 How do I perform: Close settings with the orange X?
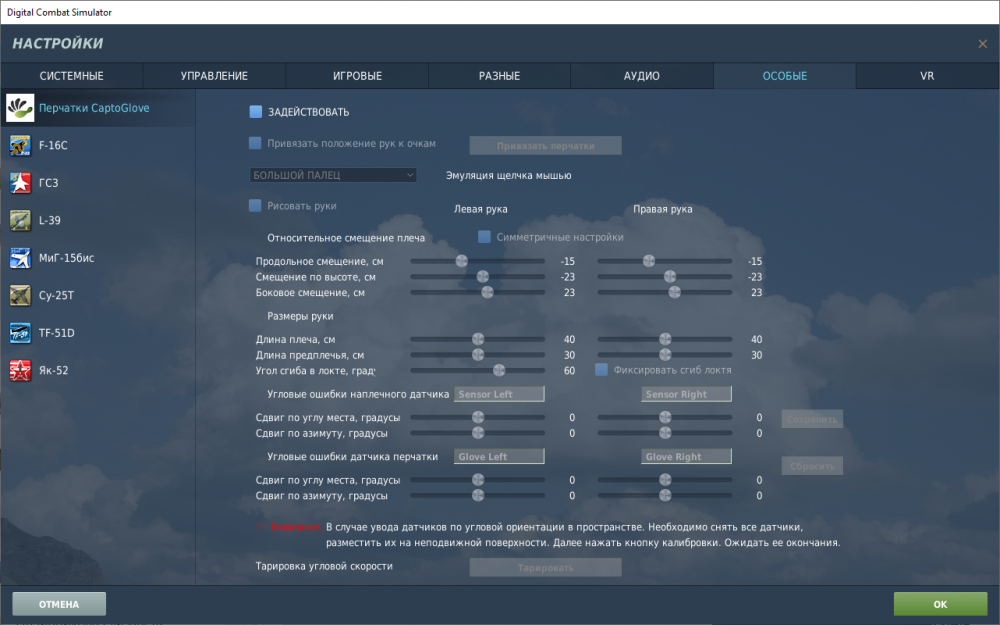coord(982,43)
